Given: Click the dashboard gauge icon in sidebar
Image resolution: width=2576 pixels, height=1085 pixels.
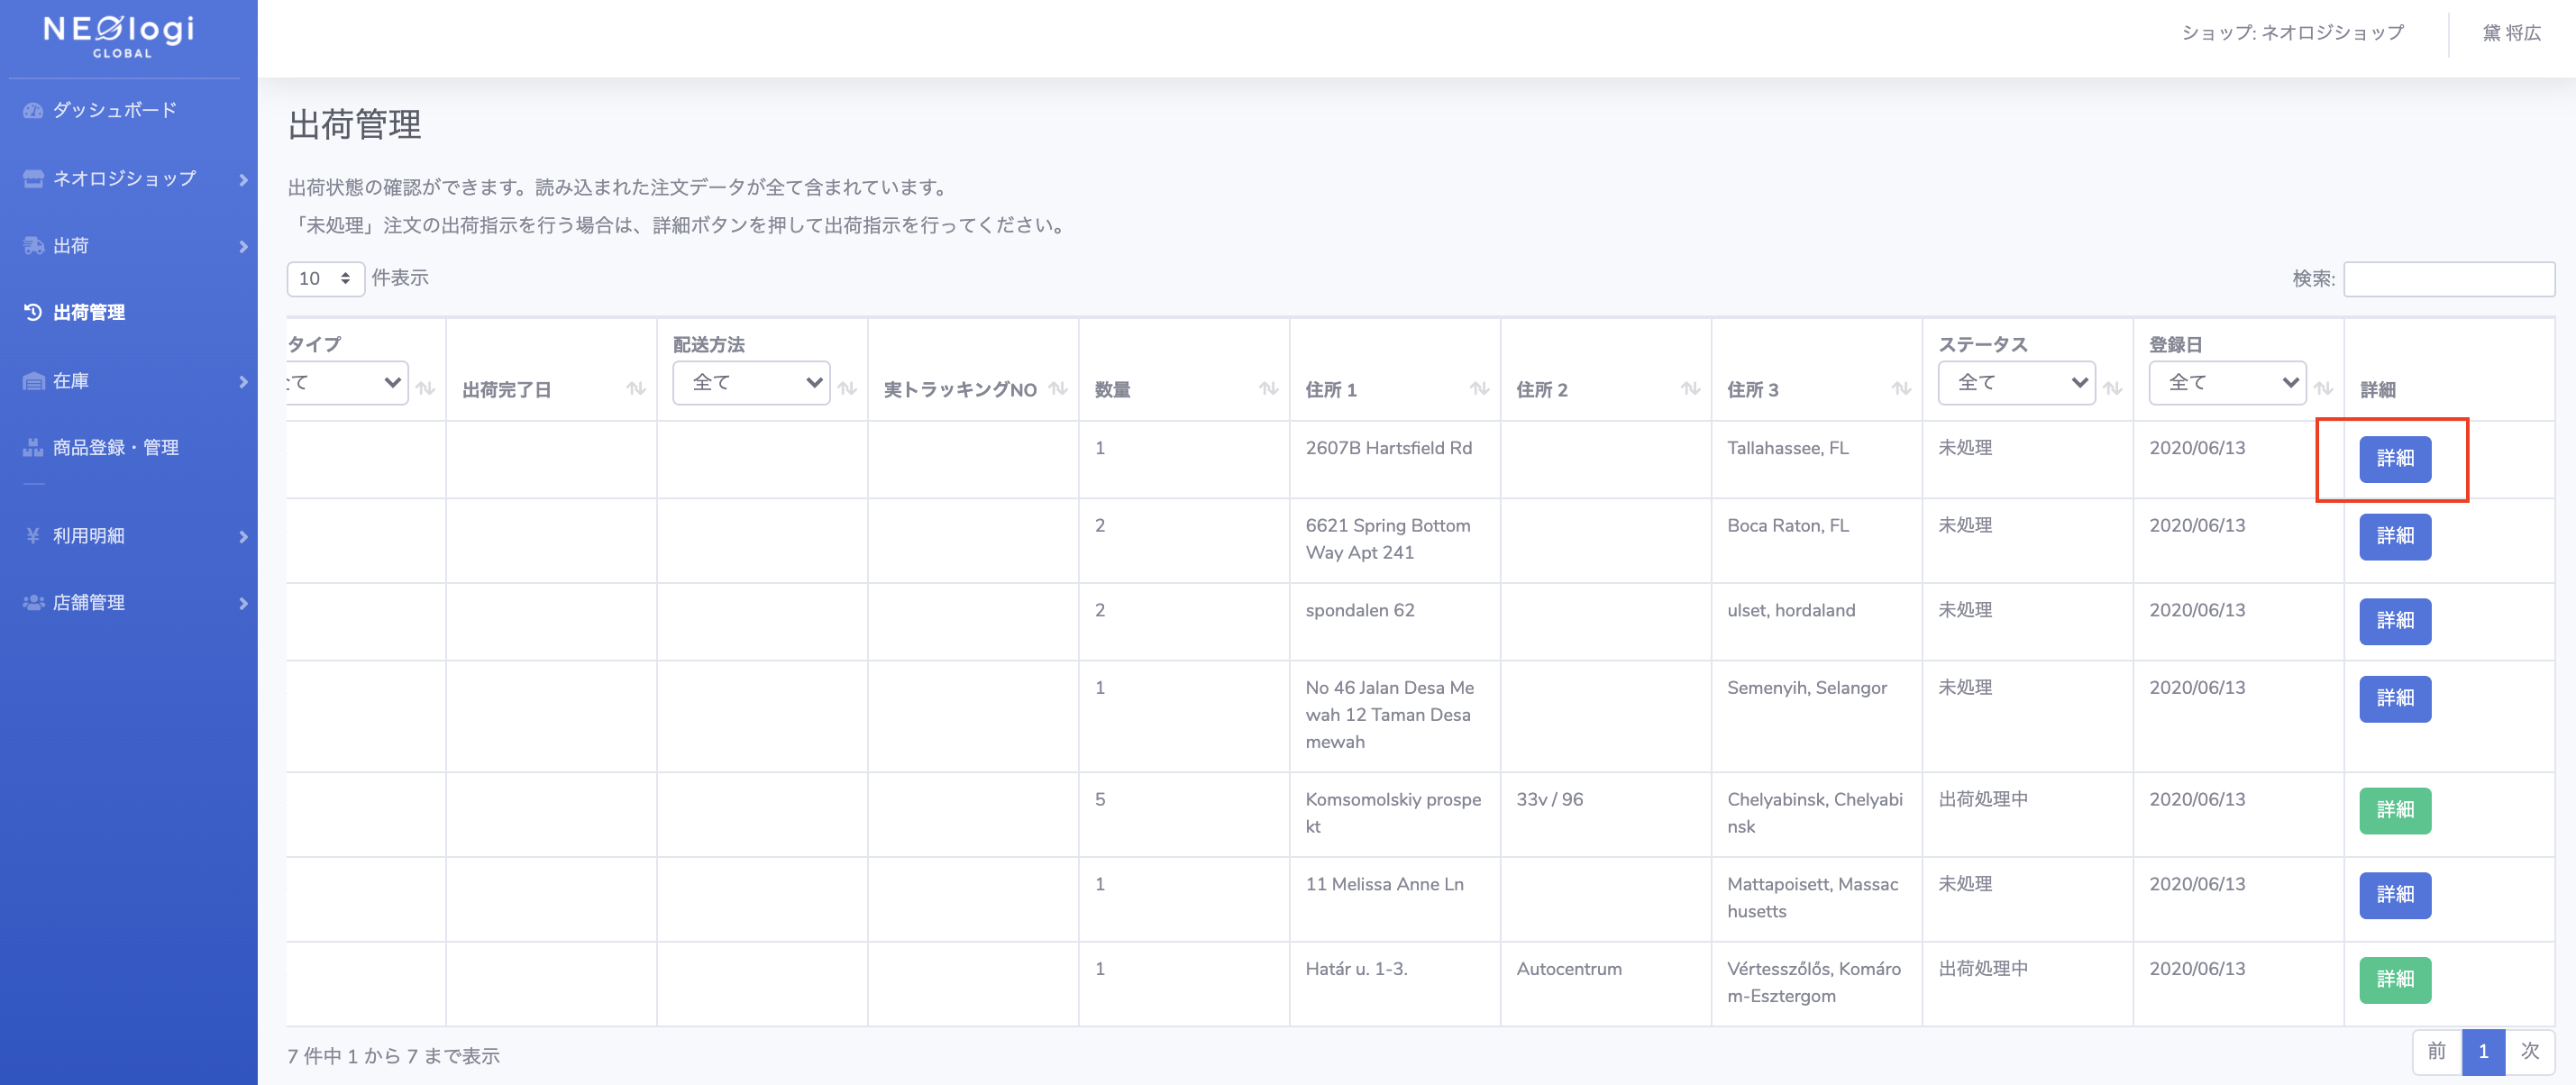Looking at the screenshot, I should [33, 110].
